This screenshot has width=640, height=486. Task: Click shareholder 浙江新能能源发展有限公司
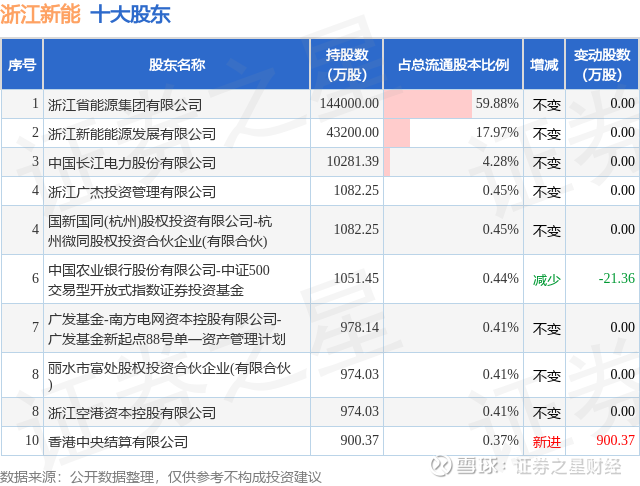(132, 134)
